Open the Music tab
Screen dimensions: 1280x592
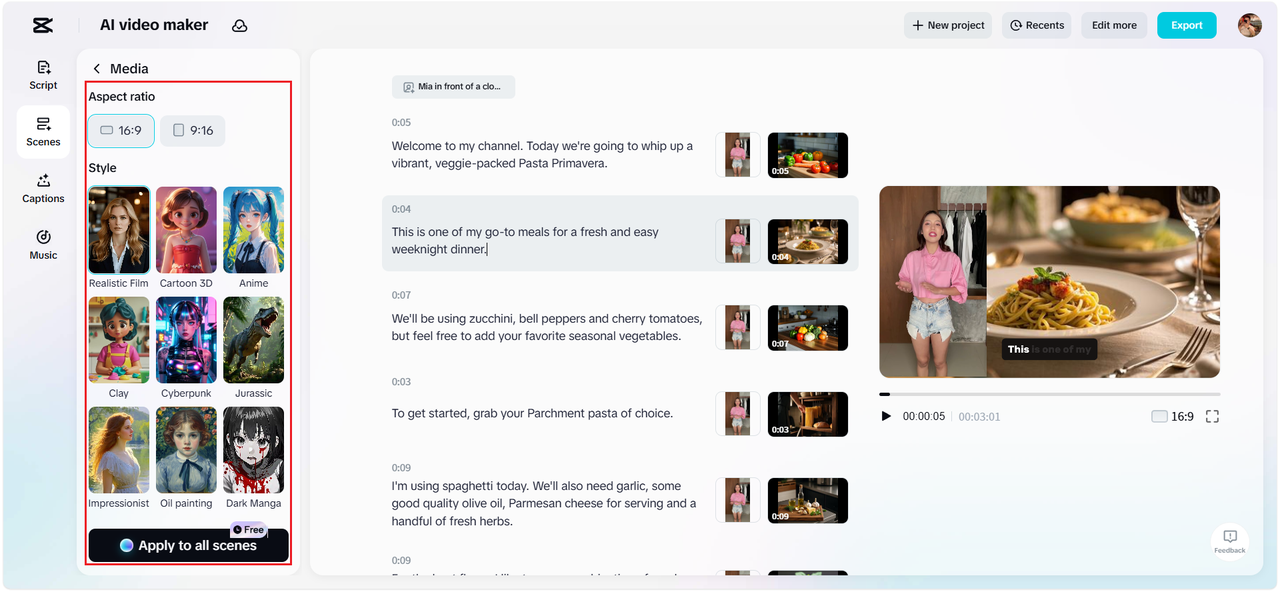(43, 245)
